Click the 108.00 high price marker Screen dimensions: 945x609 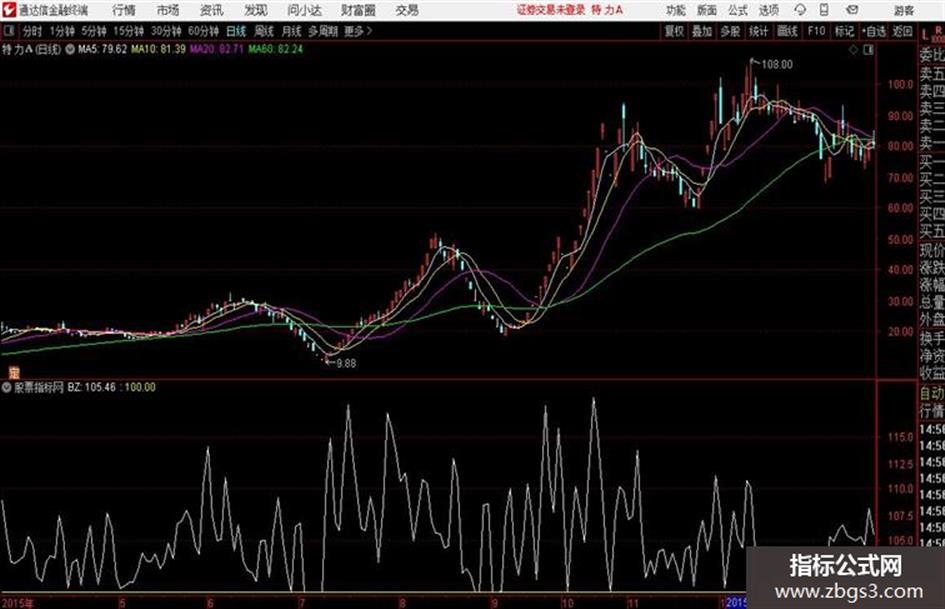(777, 65)
